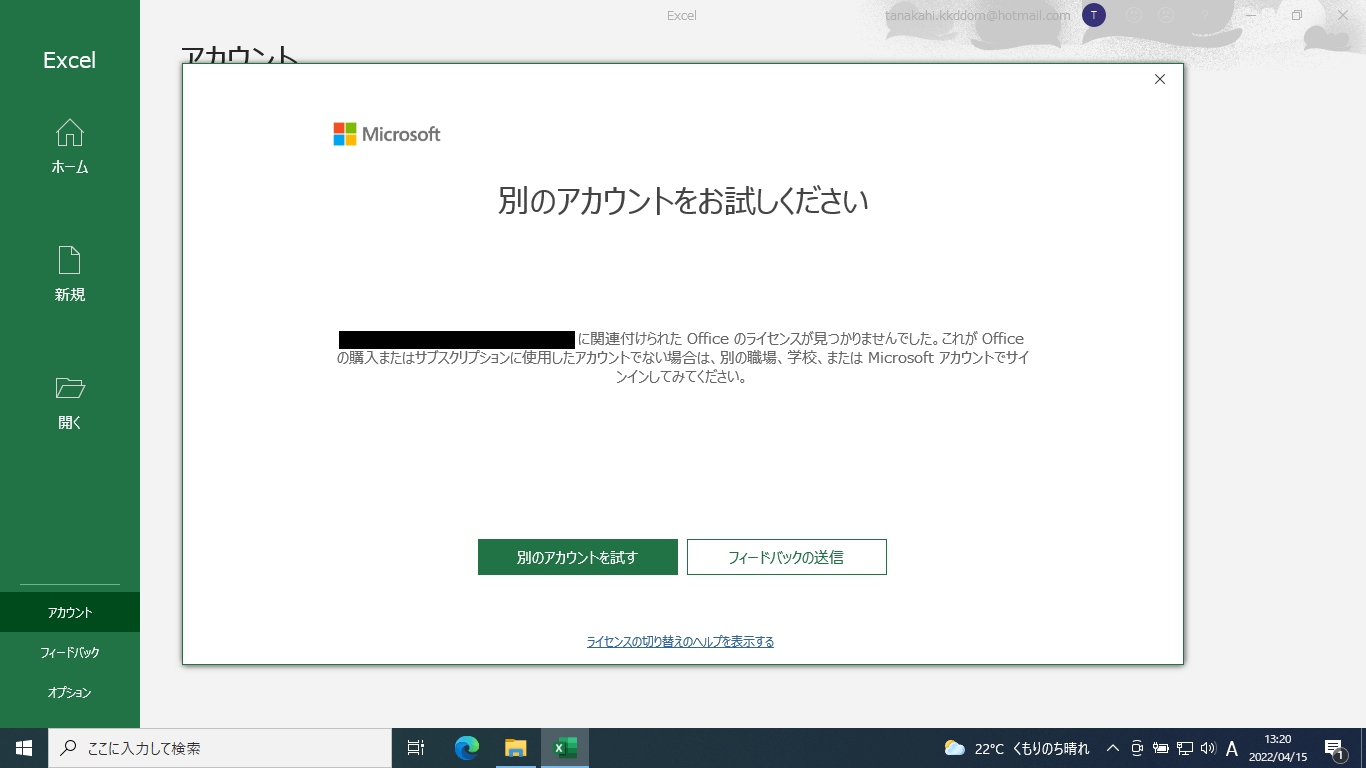Viewport: 1366px width, 768px height.
Task: Expand hidden system tray icons
Action: point(1112,748)
